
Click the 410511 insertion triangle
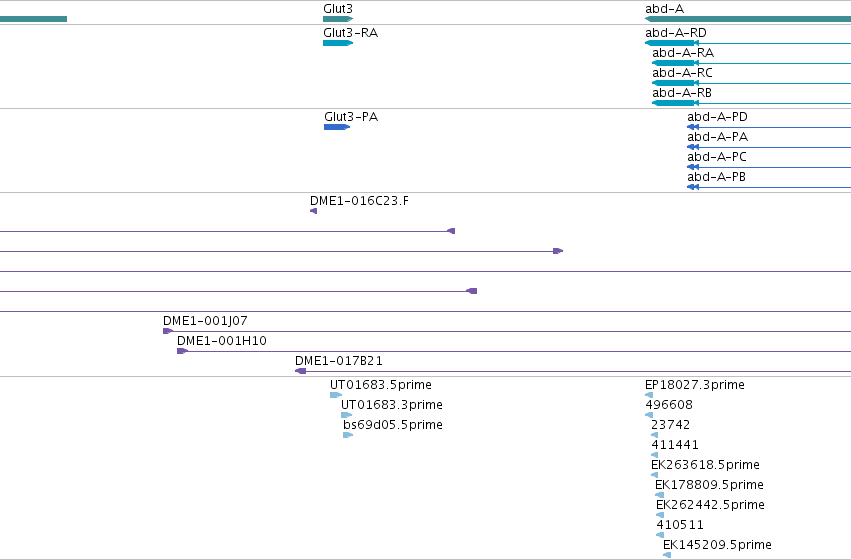(659, 536)
